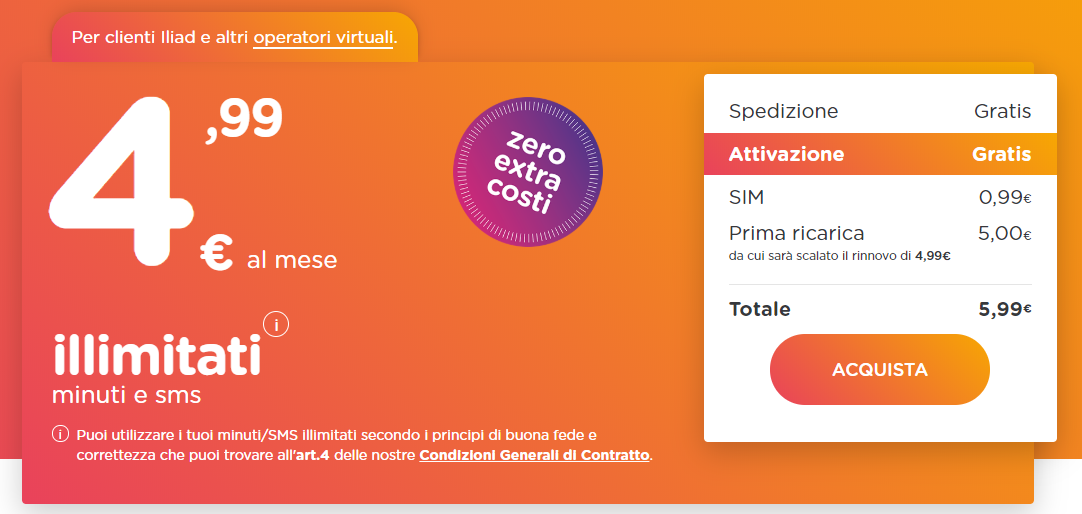Click the "minuti e sms" subtitle

pyautogui.click(x=126, y=395)
